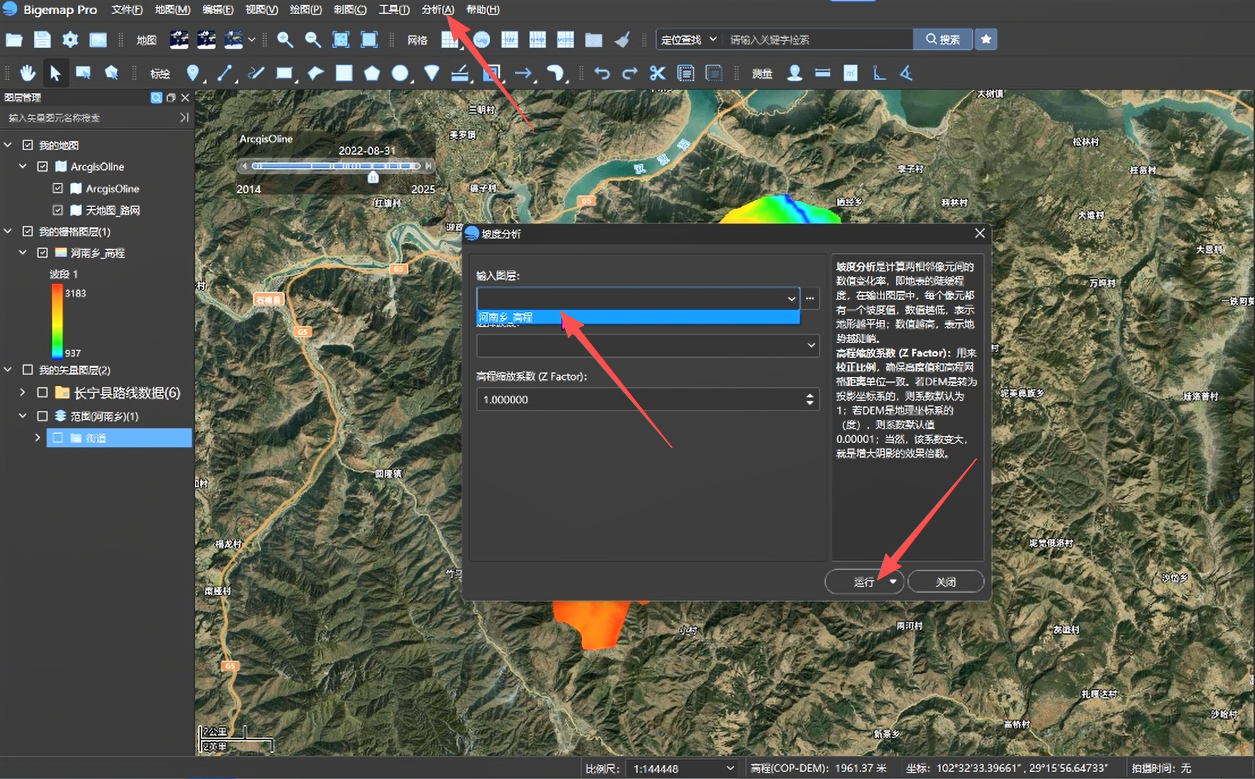1255x779 pixels.
Task: Uncheck the 天地图_路网 layer checkbox
Action: click(x=58, y=210)
